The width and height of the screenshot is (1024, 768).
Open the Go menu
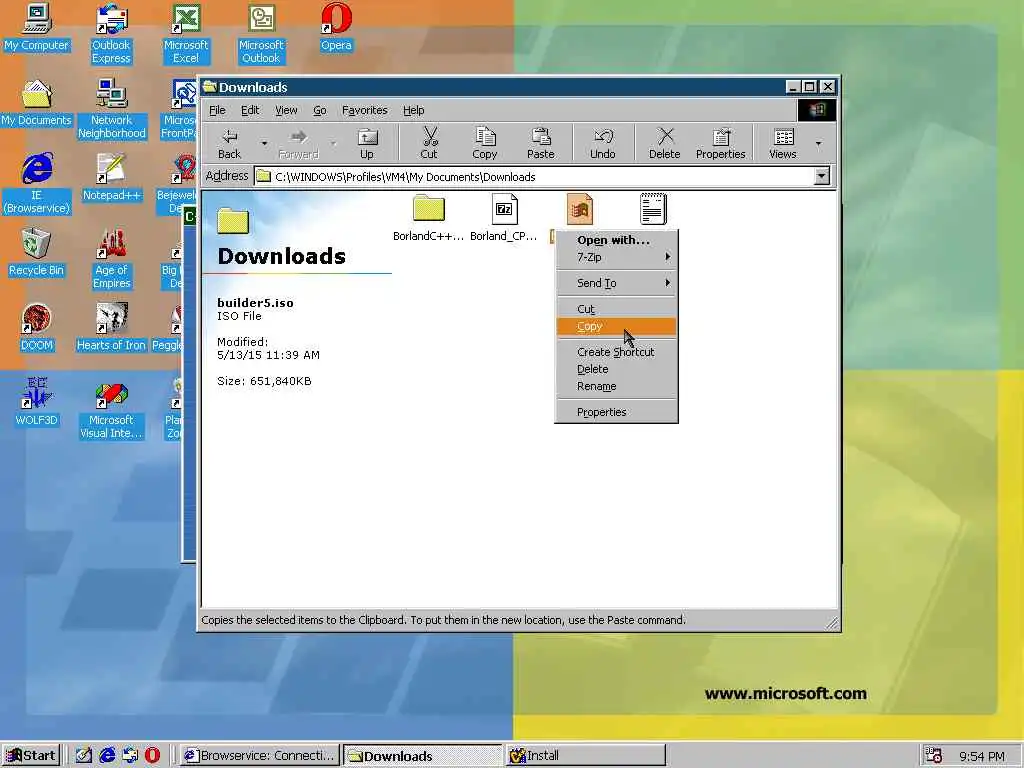coord(319,110)
